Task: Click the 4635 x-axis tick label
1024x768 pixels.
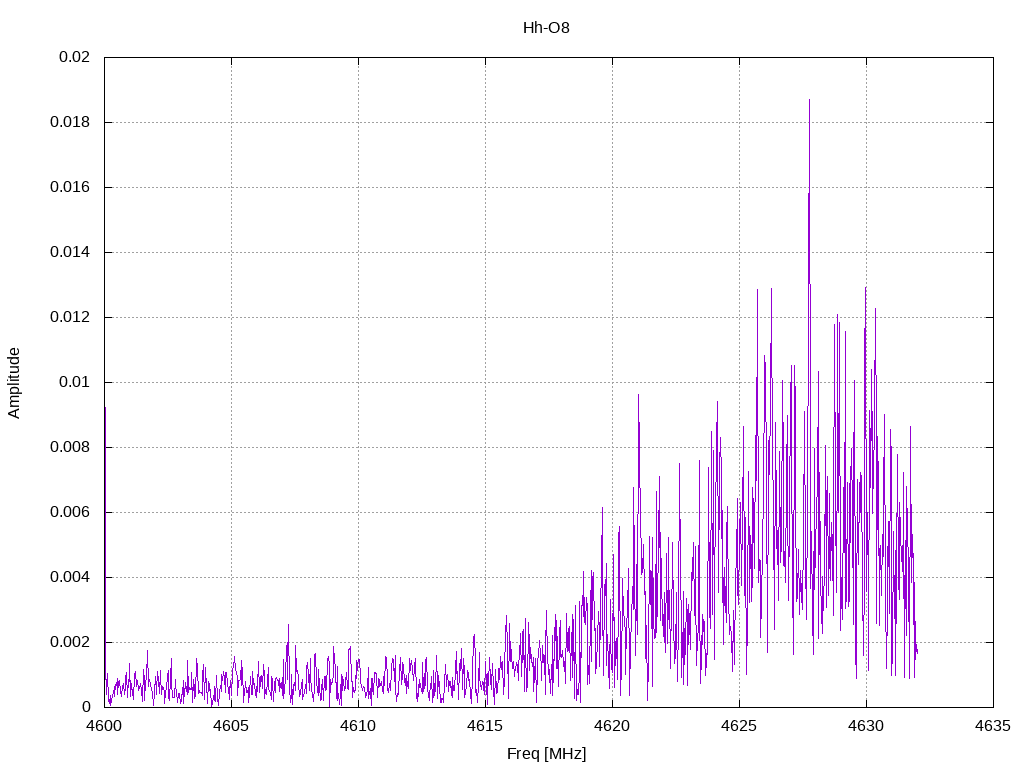Action: (x=993, y=726)
